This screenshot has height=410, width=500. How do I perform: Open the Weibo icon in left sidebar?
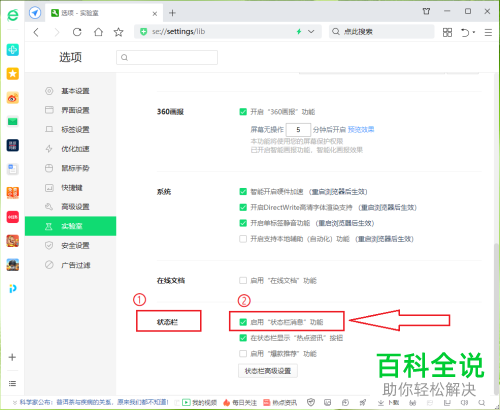(13, 98)
